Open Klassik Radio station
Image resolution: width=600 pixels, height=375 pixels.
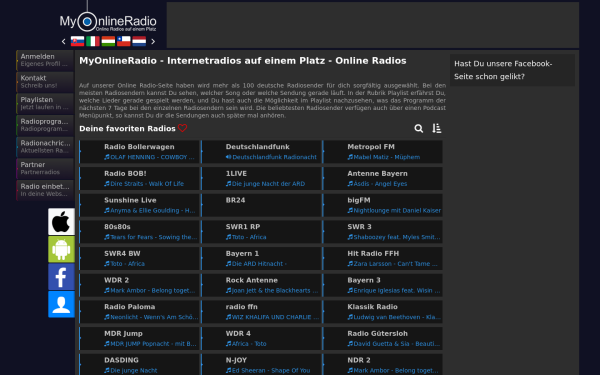383,312
